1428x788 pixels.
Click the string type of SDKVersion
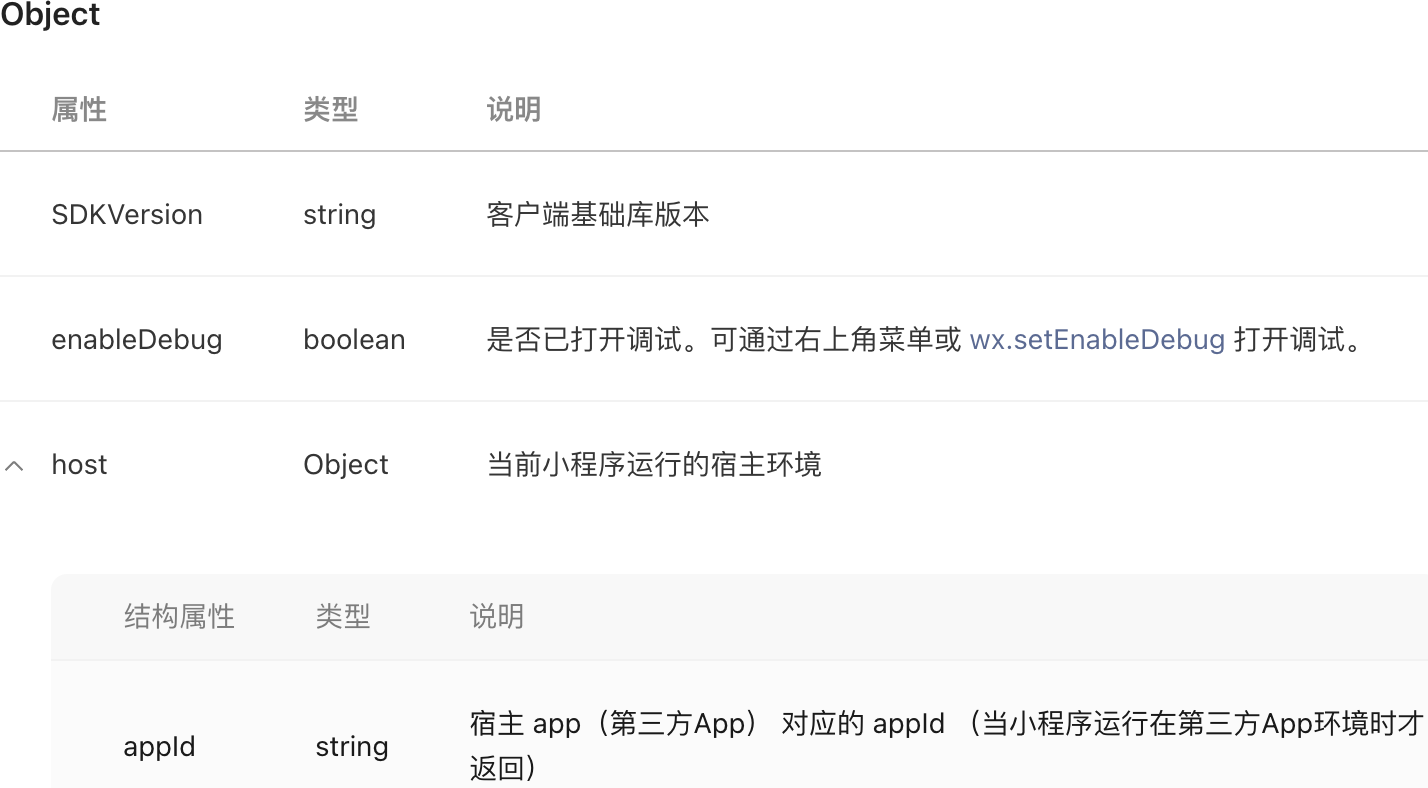pyautogui.click(x=339, y=214)
